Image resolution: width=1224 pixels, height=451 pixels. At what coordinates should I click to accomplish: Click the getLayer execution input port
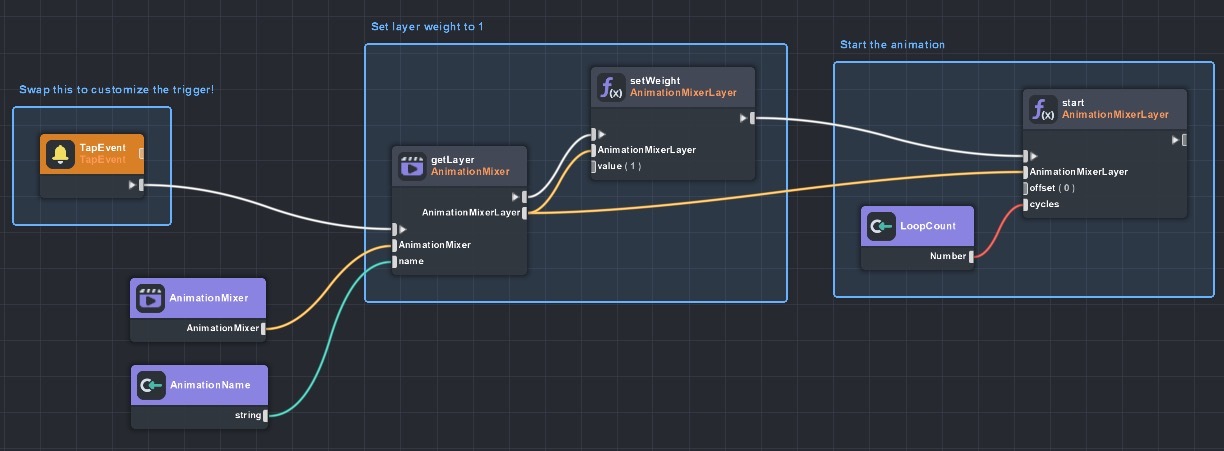tap(395, 229)
